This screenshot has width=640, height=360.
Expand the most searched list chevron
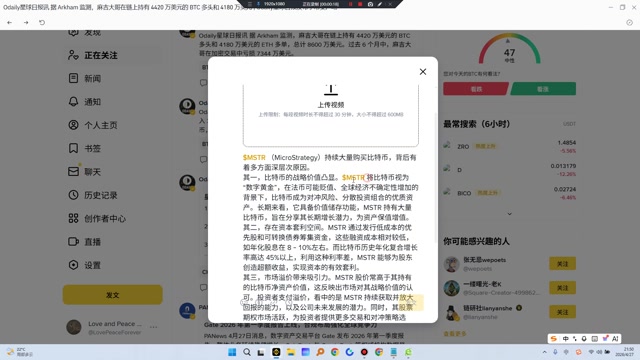coord(509,214)
